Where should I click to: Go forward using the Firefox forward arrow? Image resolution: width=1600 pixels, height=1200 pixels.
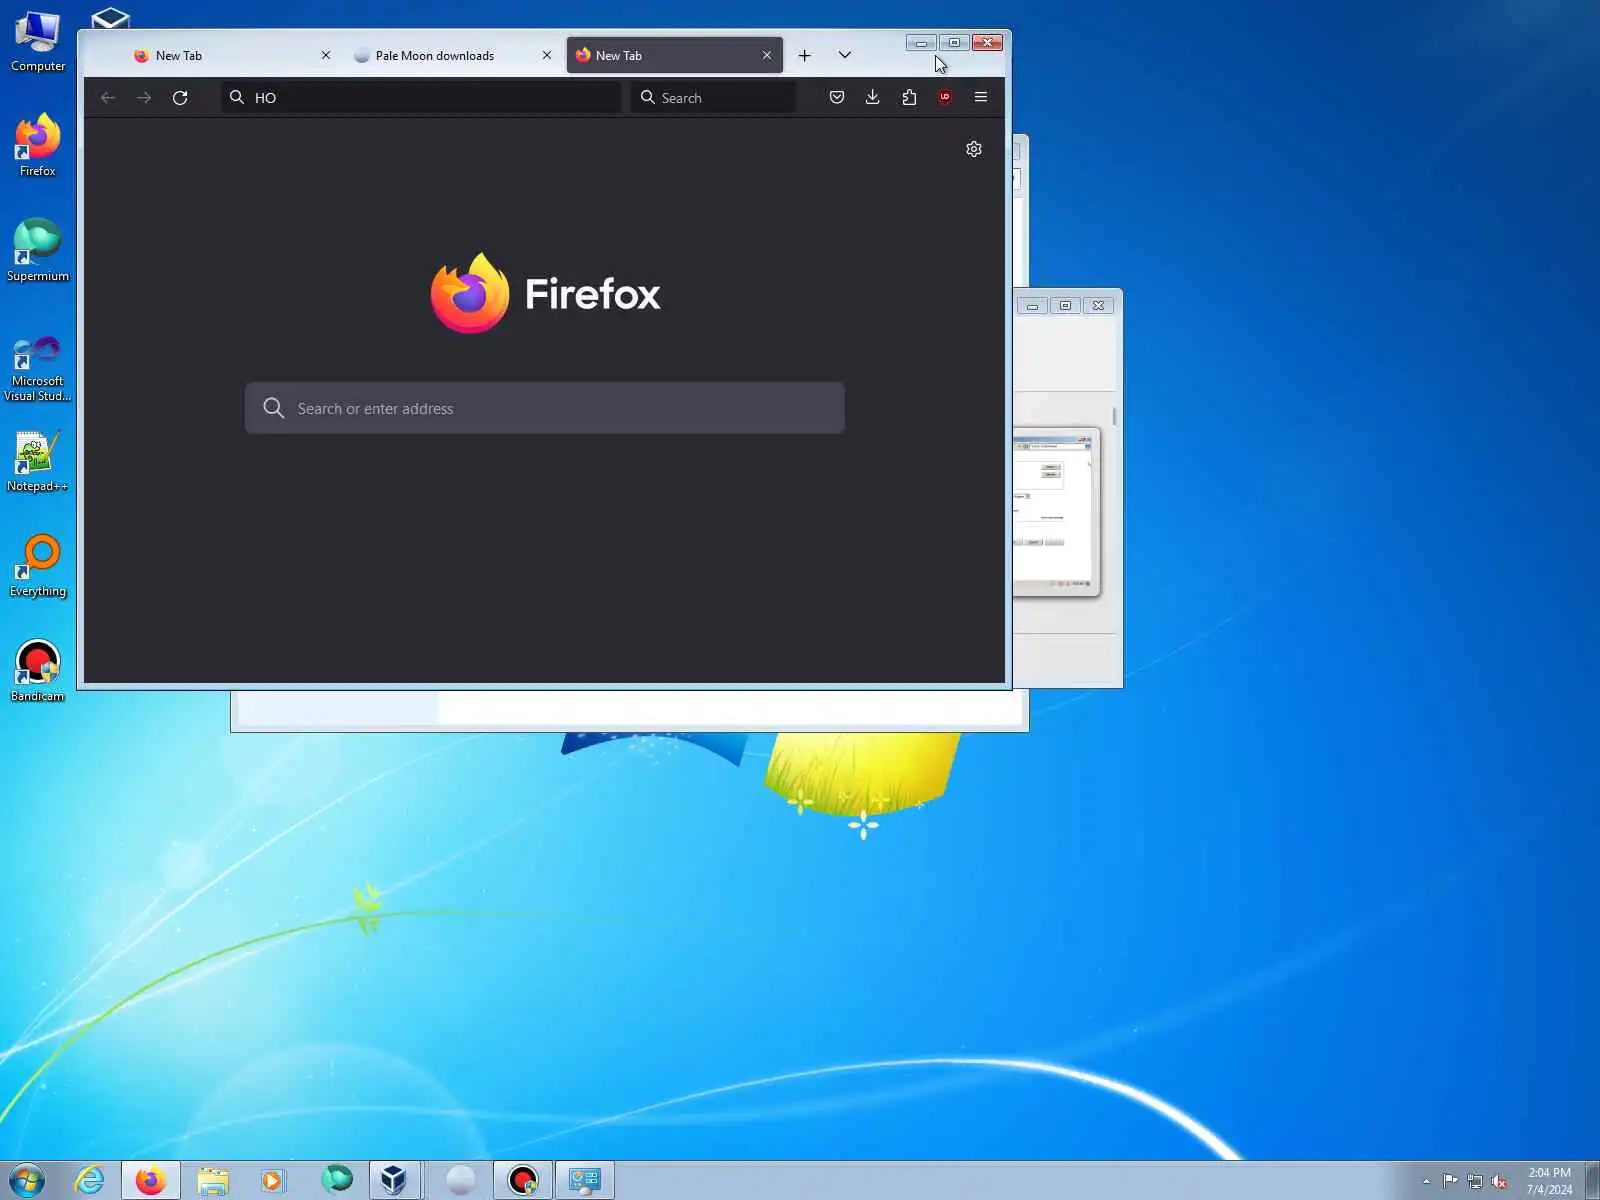pyautogui.click(x=144, y=97)
